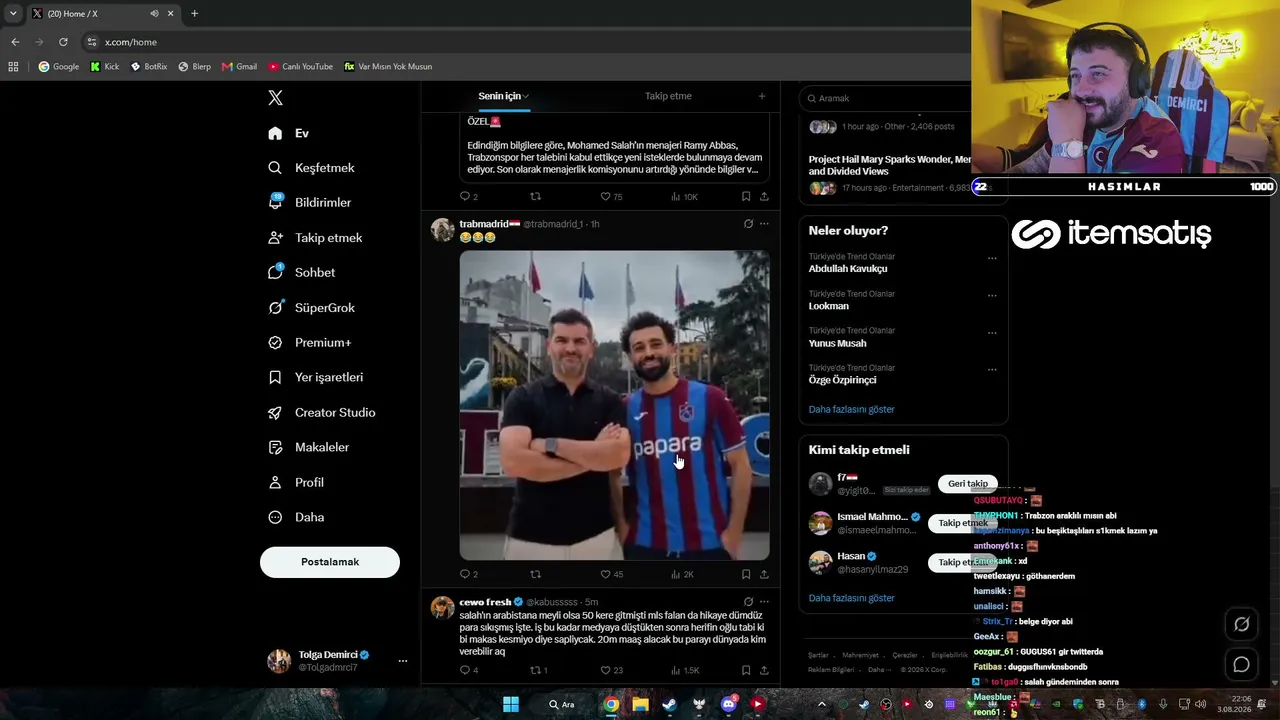Screen dimensions: 1280x720
Task: Mute the X browser tab audio
Action: click(154, 14)
